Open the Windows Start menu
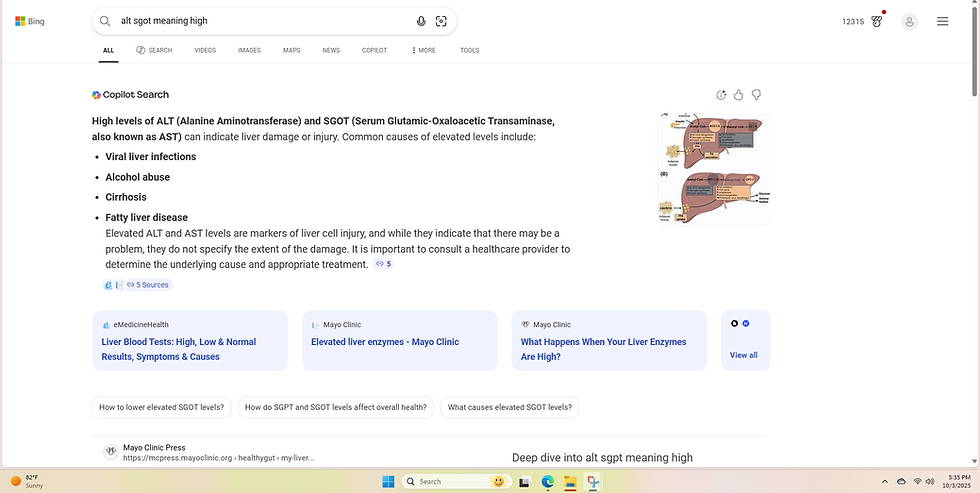This screenshot has width=980, height=493. point(388,481)
